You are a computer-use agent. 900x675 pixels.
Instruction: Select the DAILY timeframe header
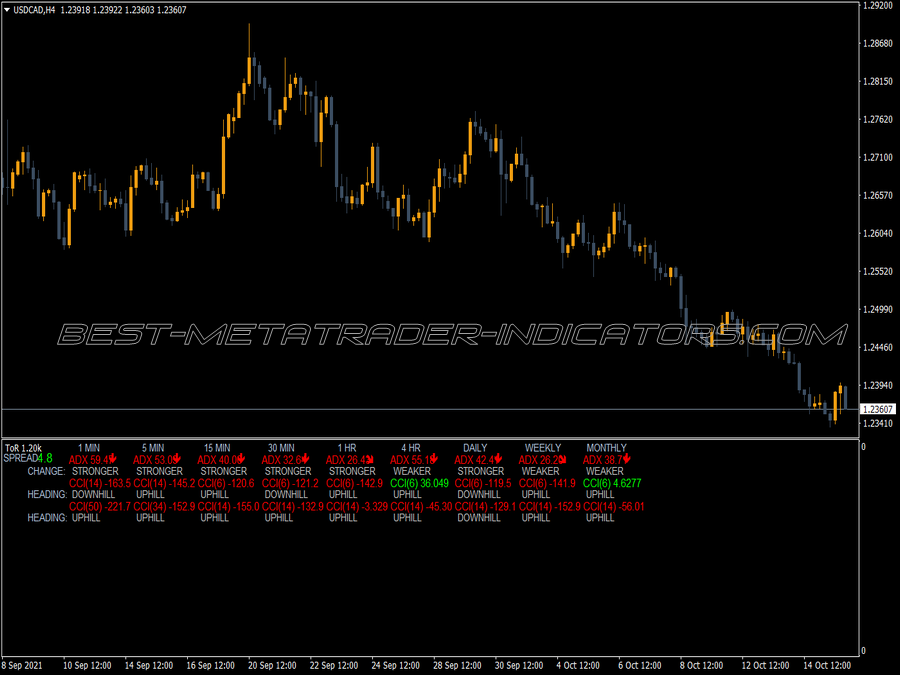475,448
